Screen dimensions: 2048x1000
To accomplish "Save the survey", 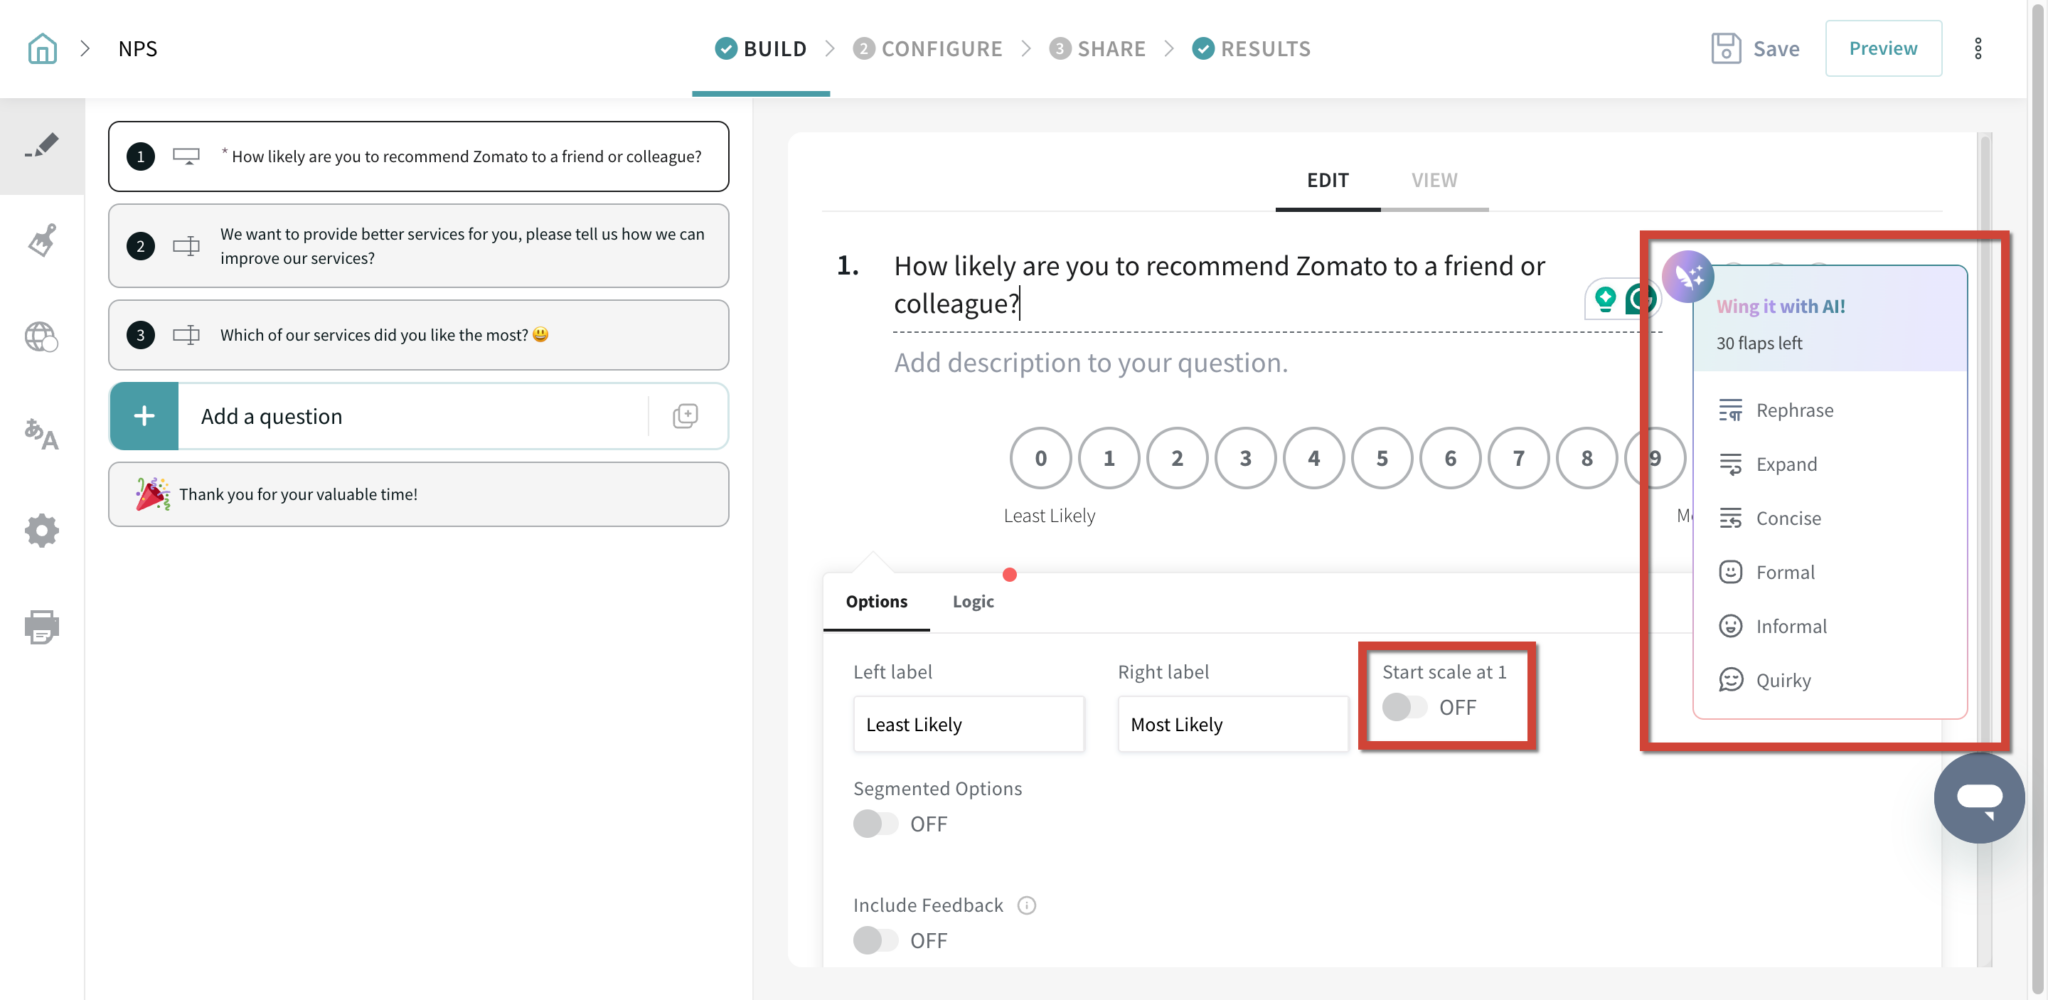I will [x=1755, y=47].
